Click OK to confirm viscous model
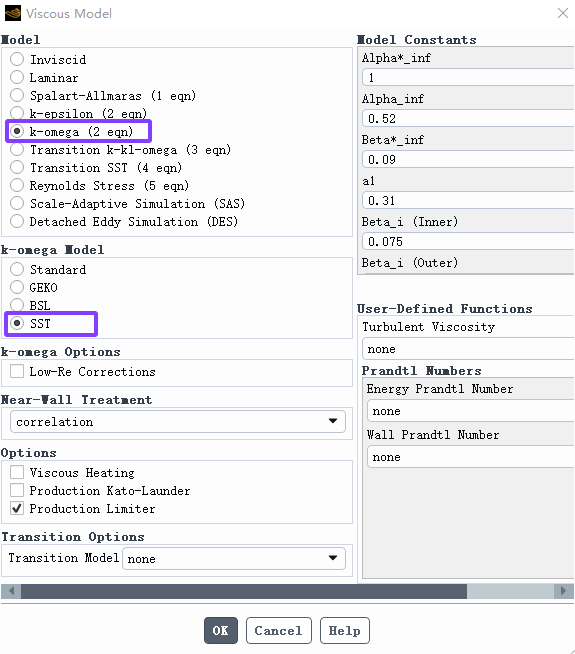The width and height of the screenshot is (575, 654). coord(221,631)
